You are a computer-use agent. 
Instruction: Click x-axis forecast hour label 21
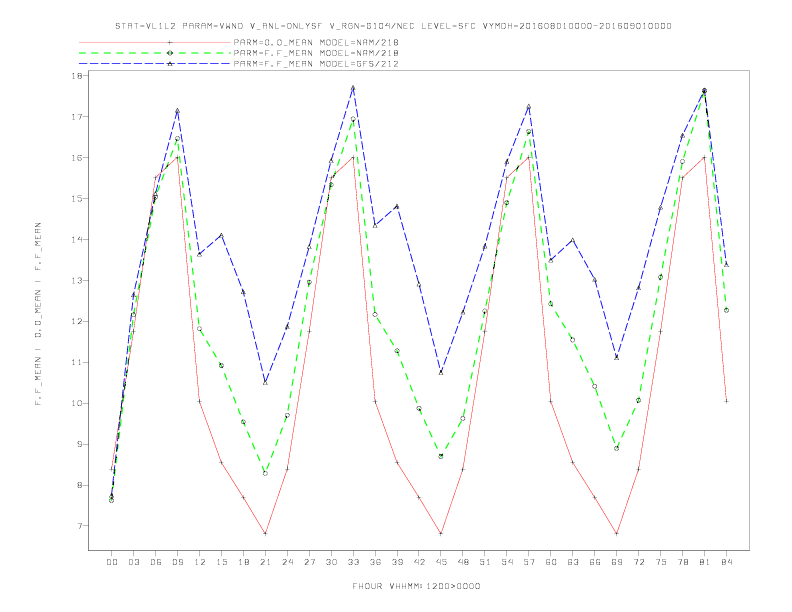point(265,562)
